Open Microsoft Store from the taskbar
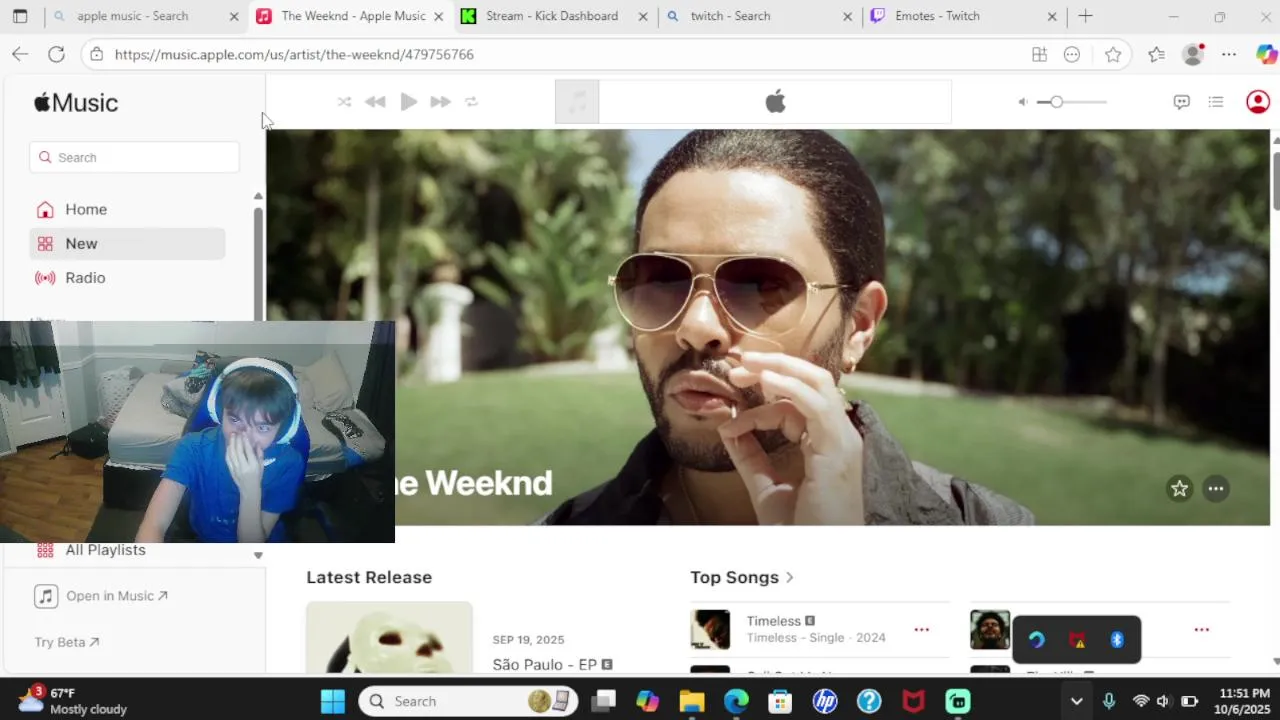The width and height of the screenshot is (1280, 720). coord(780,701)
